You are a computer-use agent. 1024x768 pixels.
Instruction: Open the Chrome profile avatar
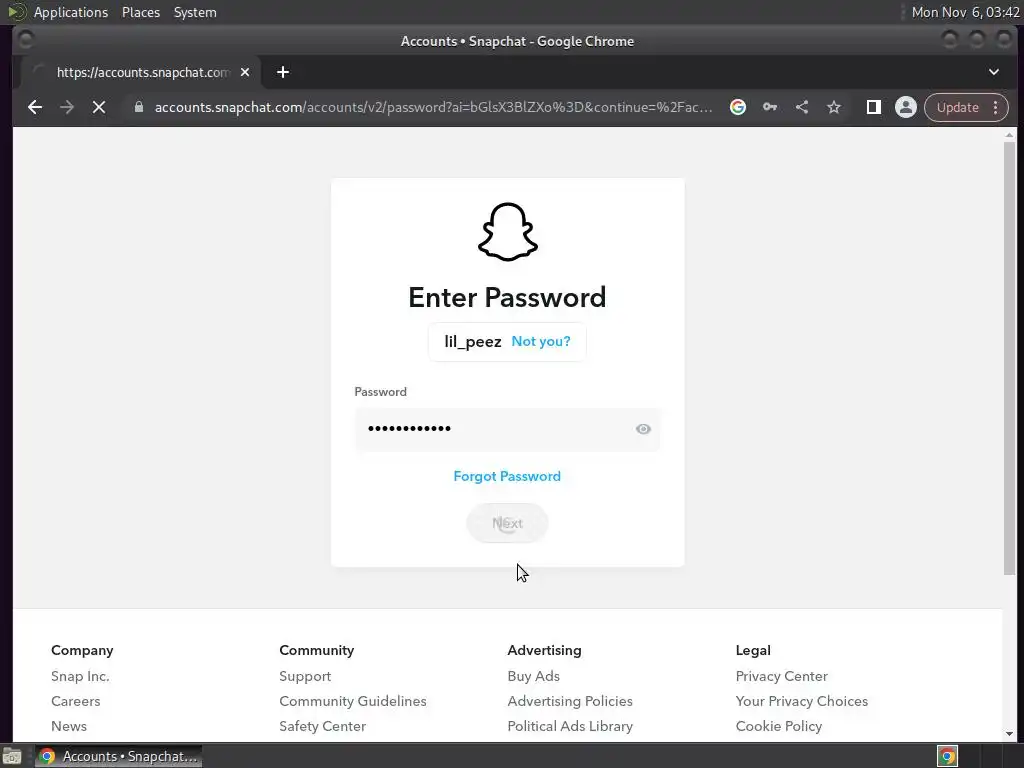[906, 107]
